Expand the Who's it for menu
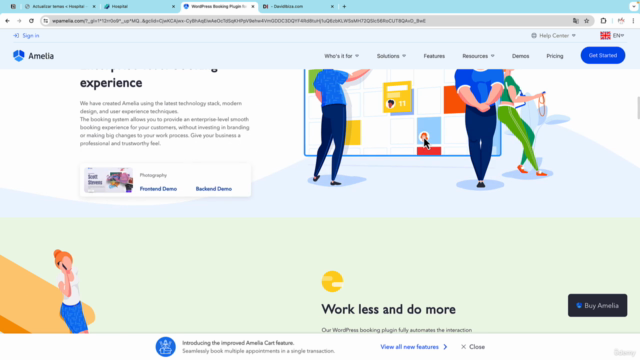The width and height of the screenshot is (640, 360). [341, 56]
